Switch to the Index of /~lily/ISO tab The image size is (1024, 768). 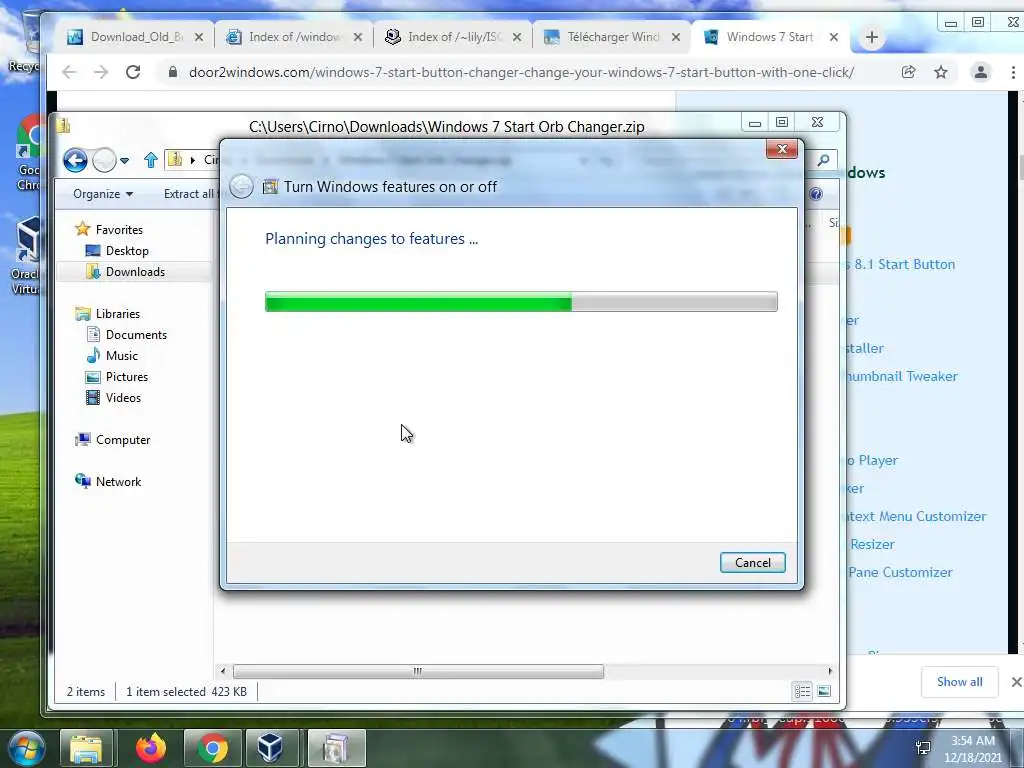point(453,37)
